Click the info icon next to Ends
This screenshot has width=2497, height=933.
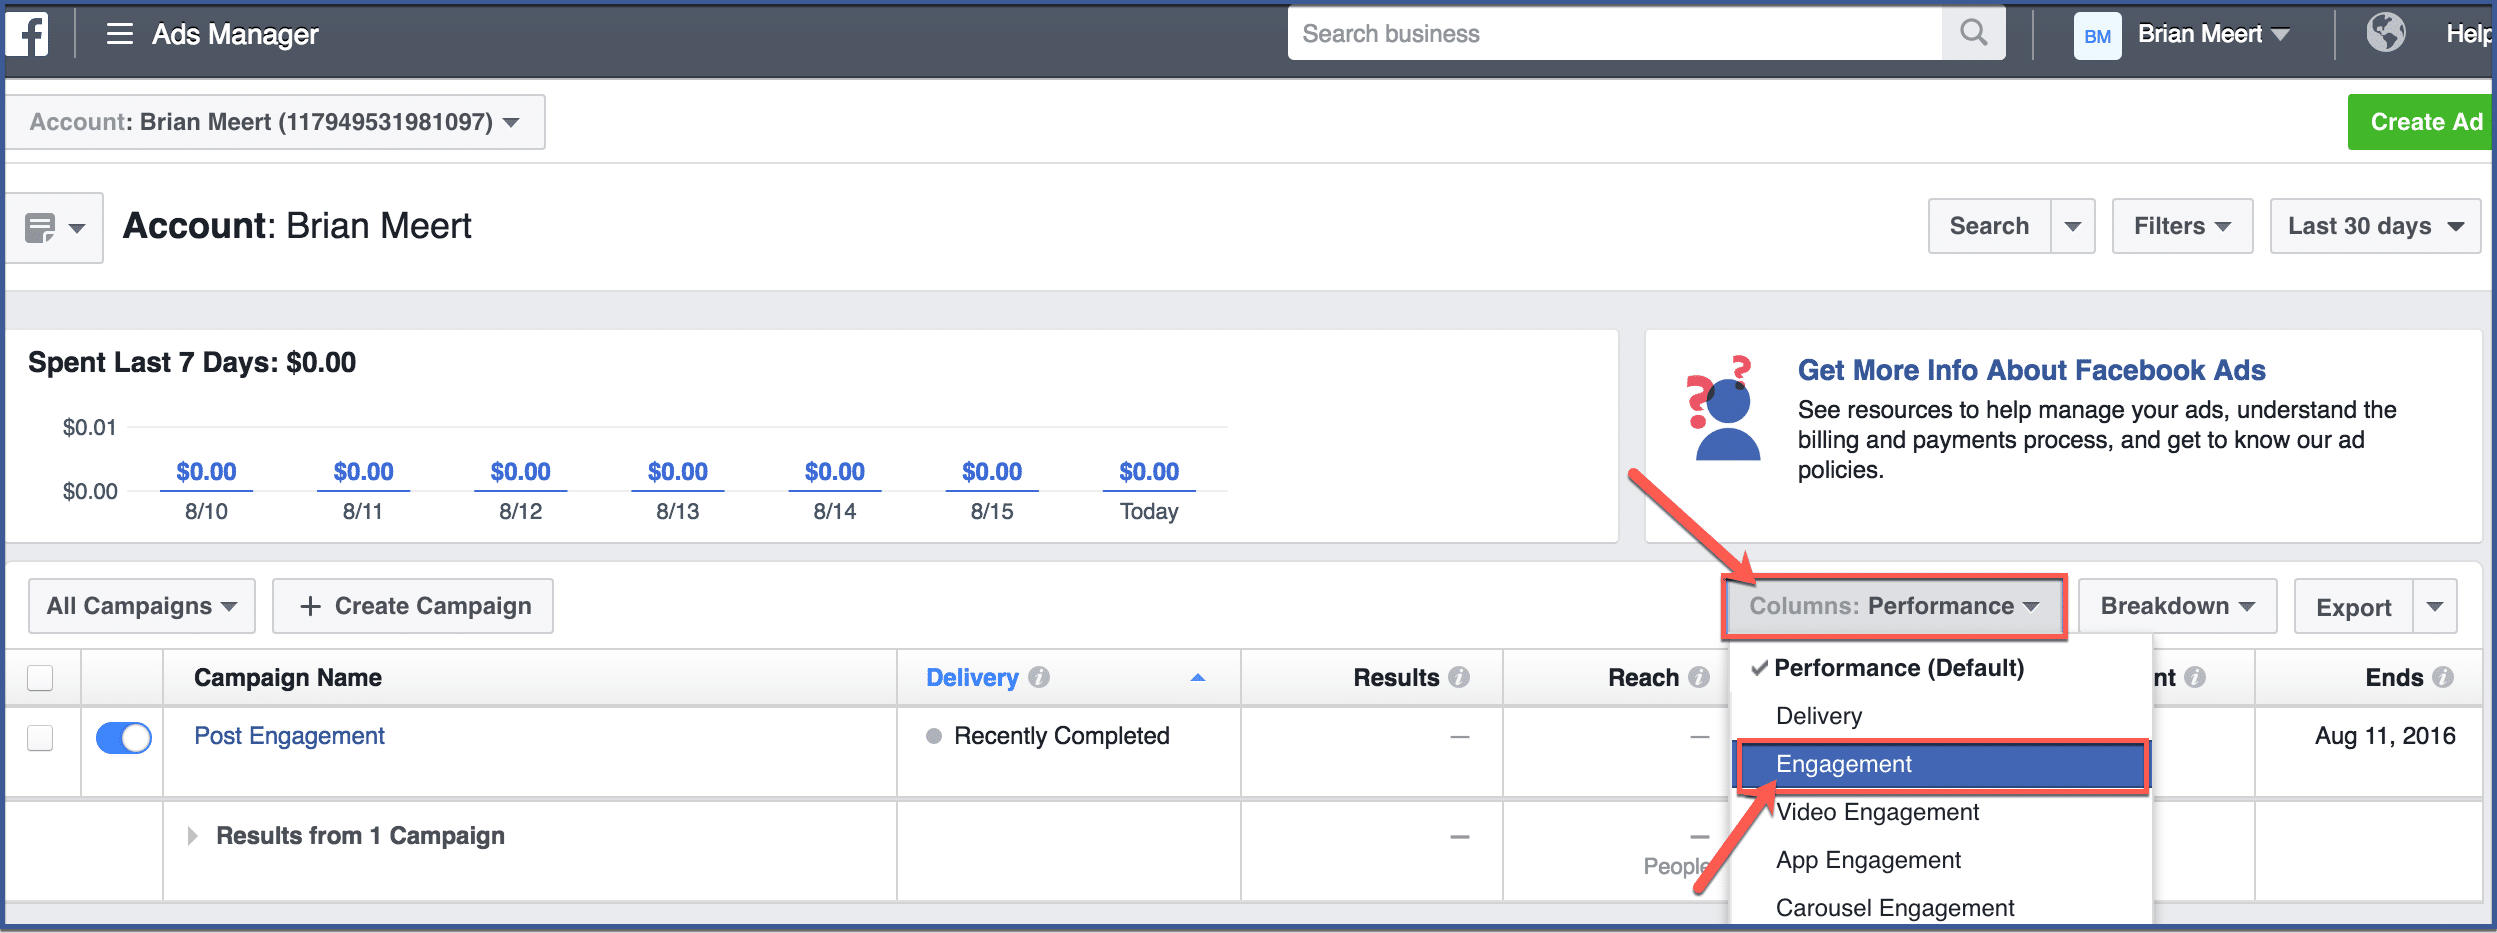coord(2443,677)
